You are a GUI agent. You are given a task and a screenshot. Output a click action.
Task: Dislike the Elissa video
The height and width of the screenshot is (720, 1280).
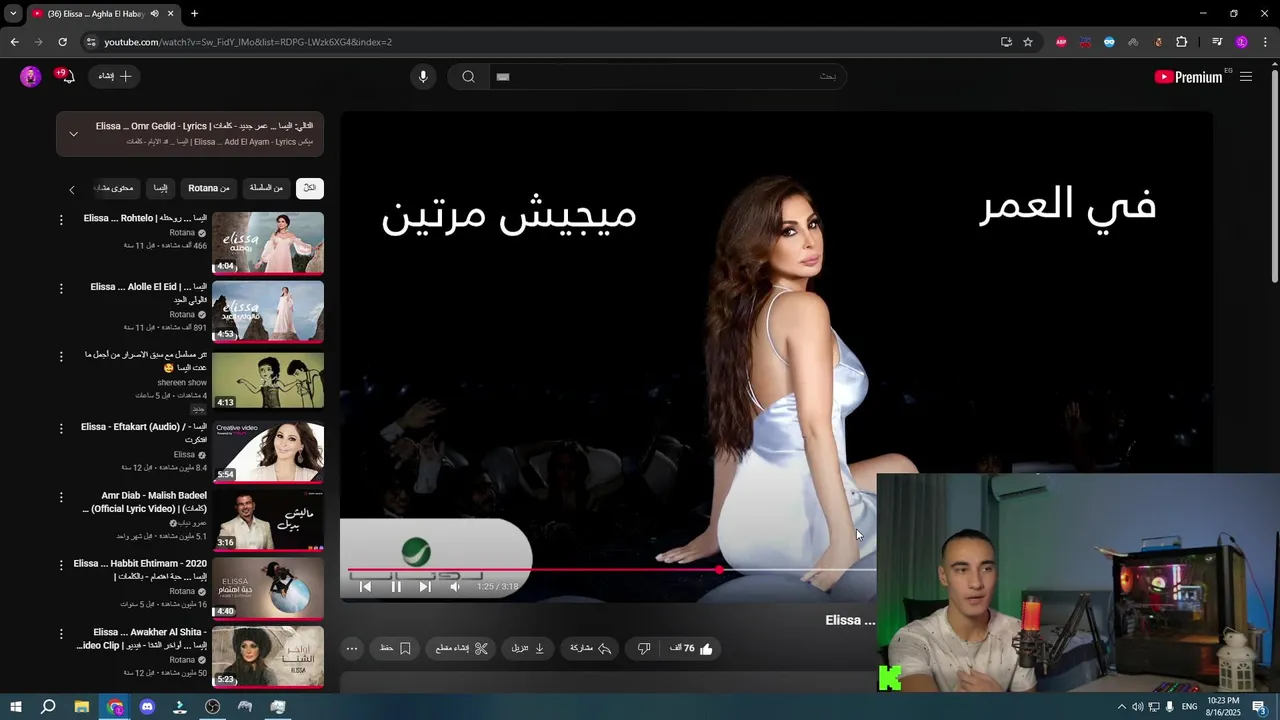click(644, 648)
